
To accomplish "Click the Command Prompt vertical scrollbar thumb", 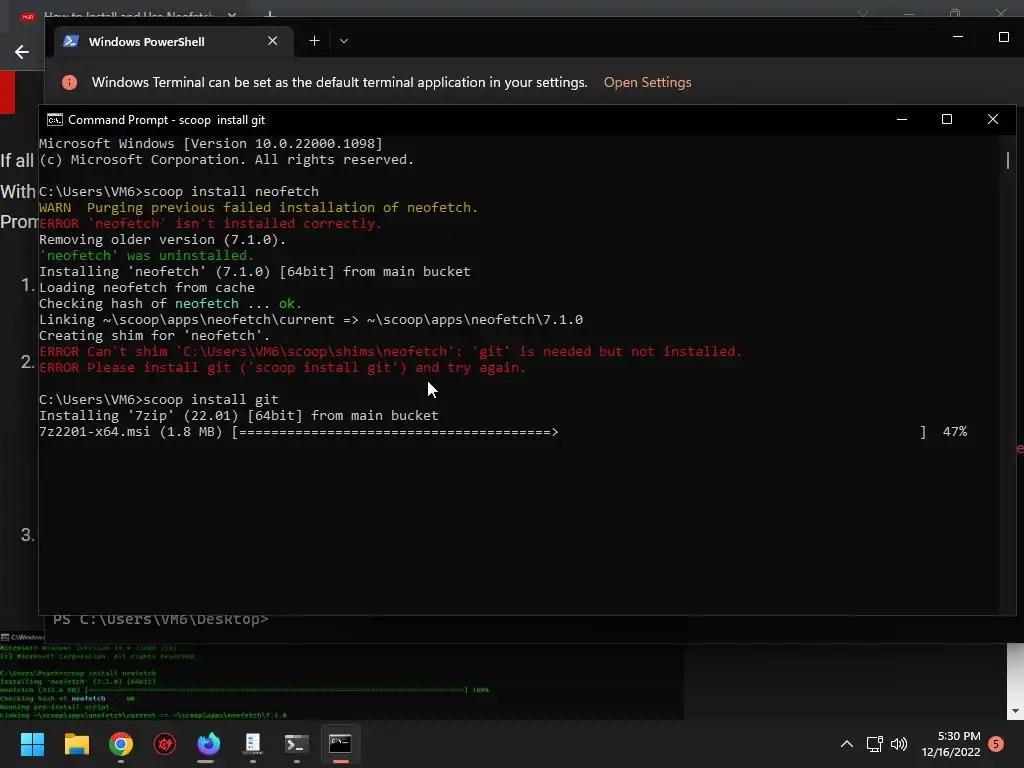I will click(x=1008, y=160).
